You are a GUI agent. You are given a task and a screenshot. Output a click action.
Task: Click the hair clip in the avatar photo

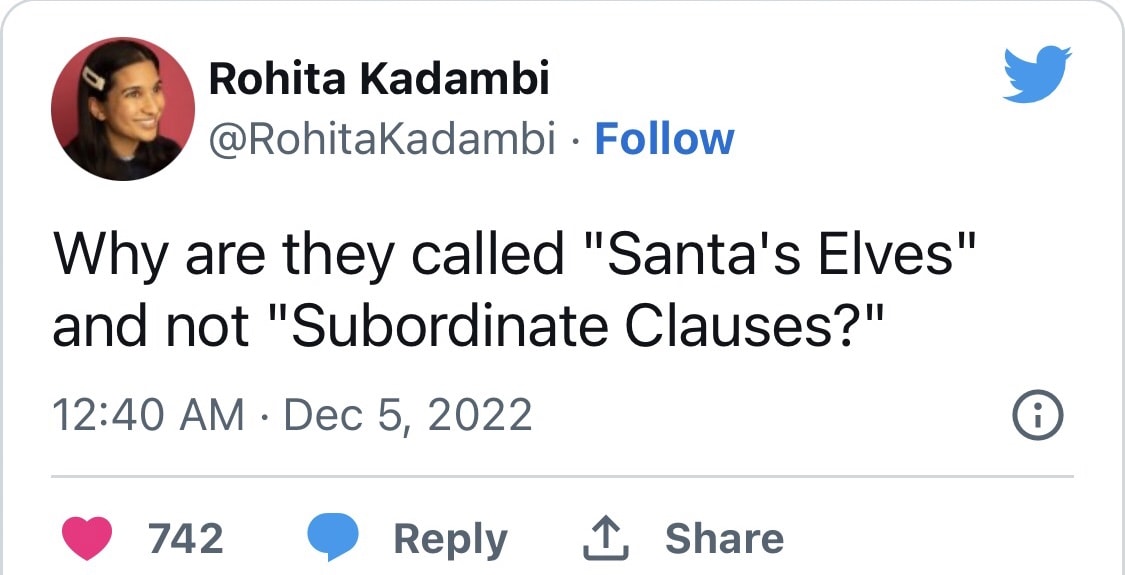[x=94, y=77]
